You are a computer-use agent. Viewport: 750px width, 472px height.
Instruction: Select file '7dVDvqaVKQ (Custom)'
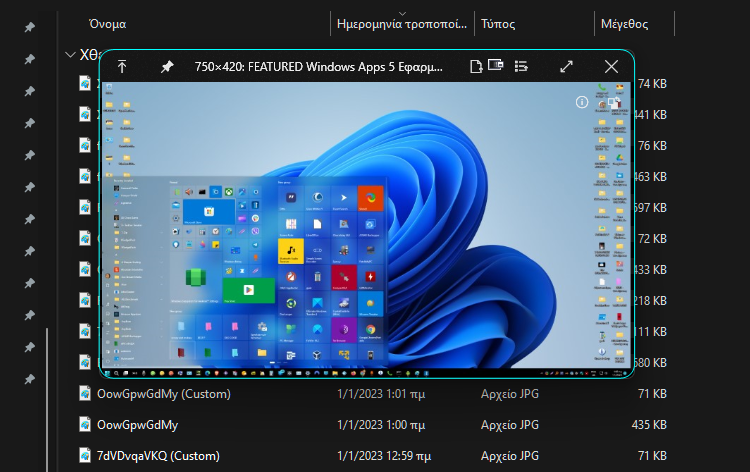pos(158,456)
